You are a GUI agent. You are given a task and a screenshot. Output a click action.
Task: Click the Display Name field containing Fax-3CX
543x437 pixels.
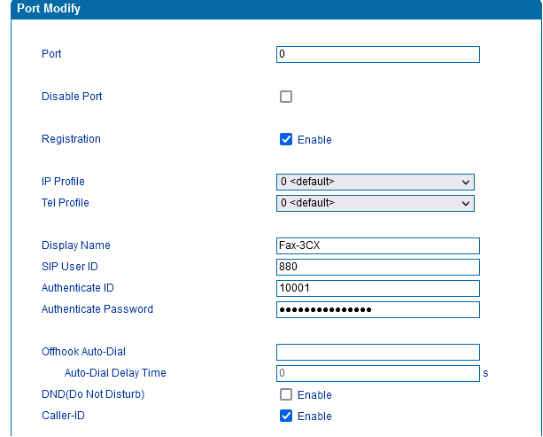tap(378, 246)
